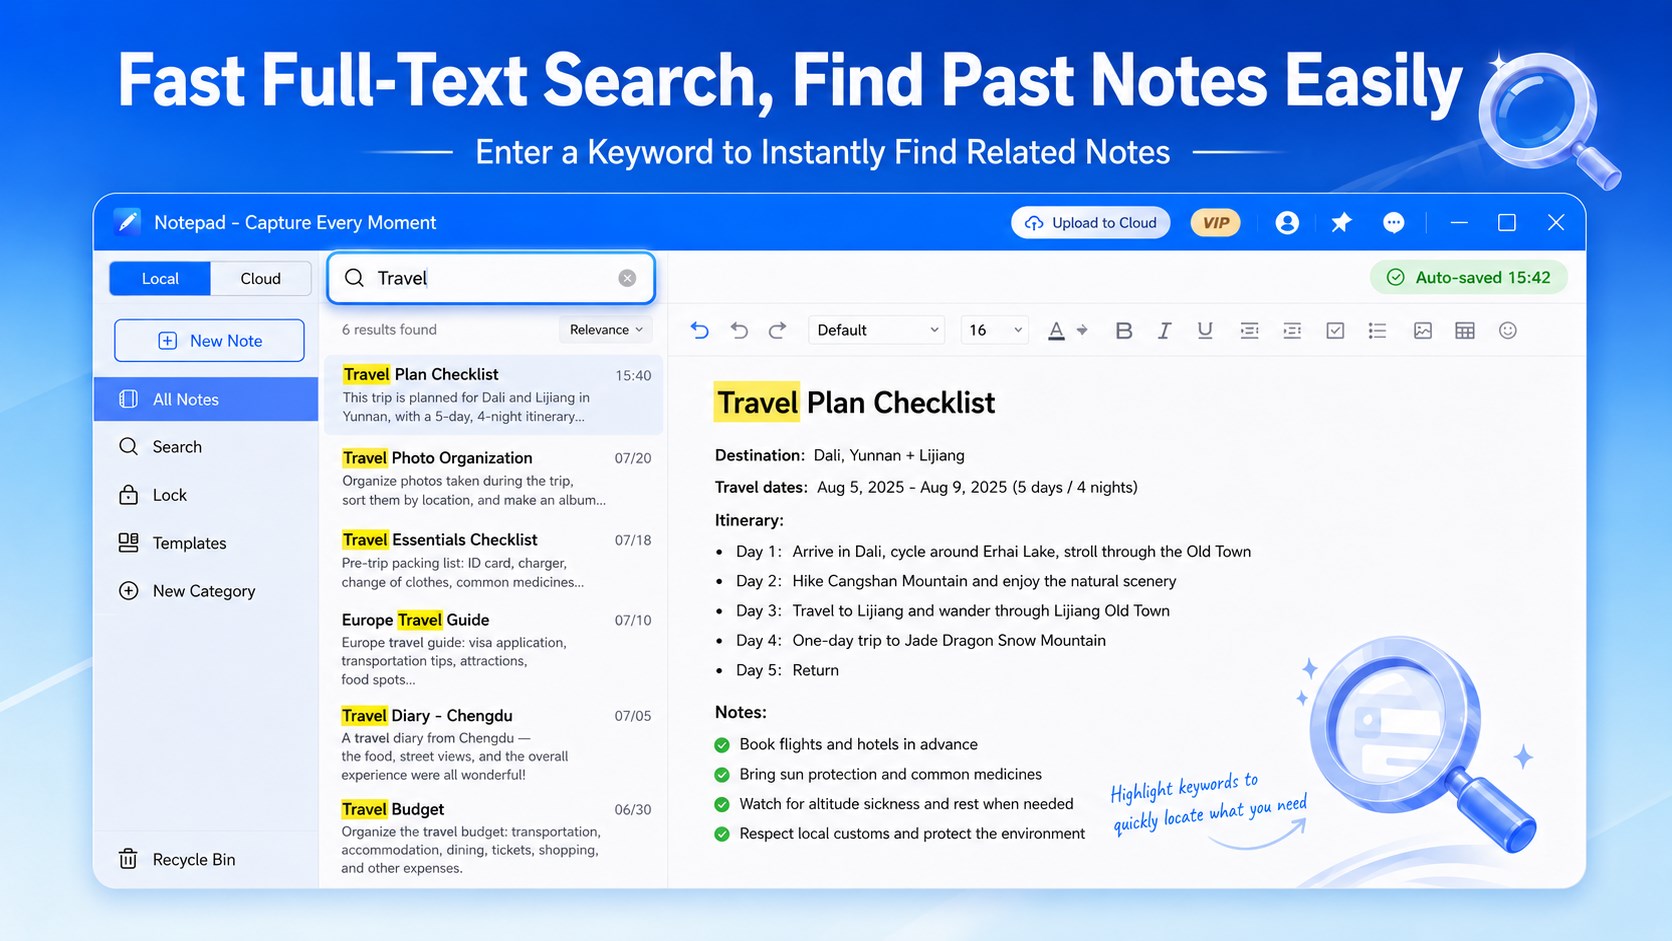Insert a bulleted list
Screen dimensions: 1672x941
(x=1377, y=330)
